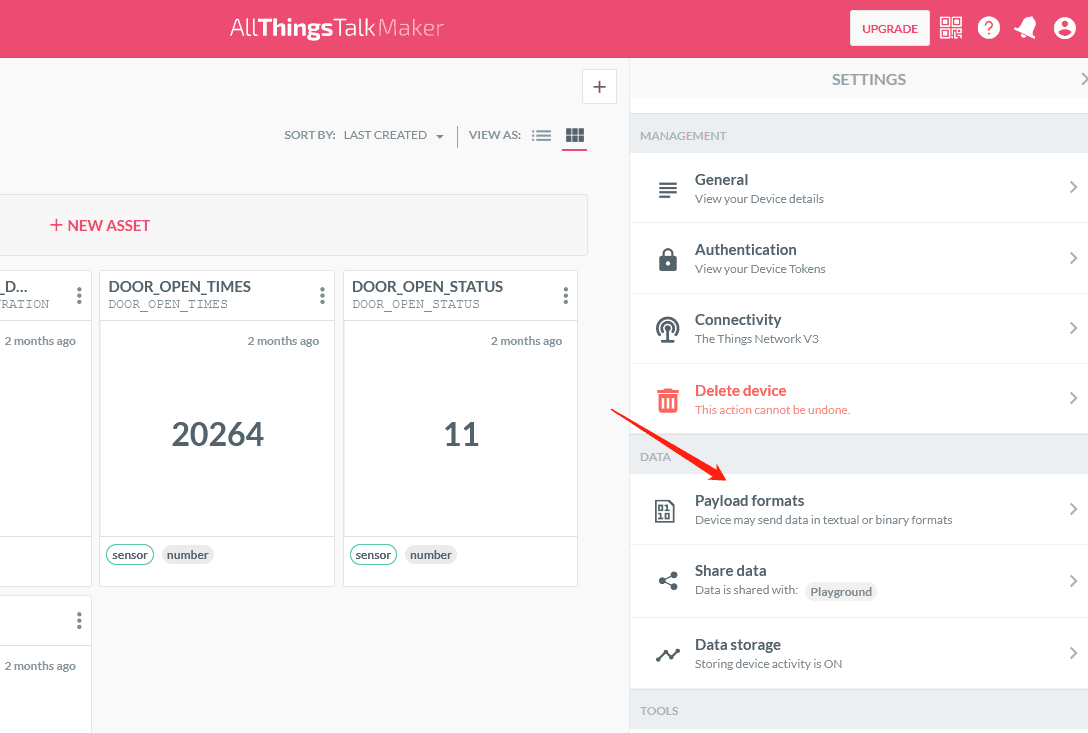The width and height of the screenshot is (1088, 733).
Task: Open General settings
Action: tap(858, 188)
